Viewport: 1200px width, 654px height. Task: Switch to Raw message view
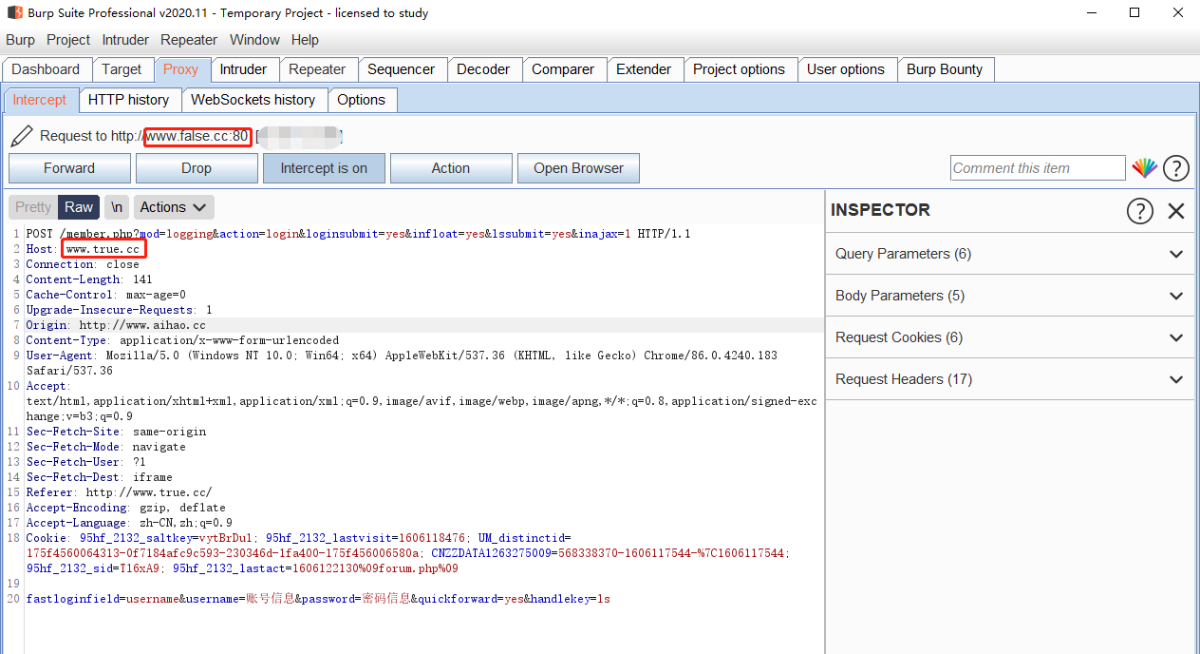click(x=78, y=207)
